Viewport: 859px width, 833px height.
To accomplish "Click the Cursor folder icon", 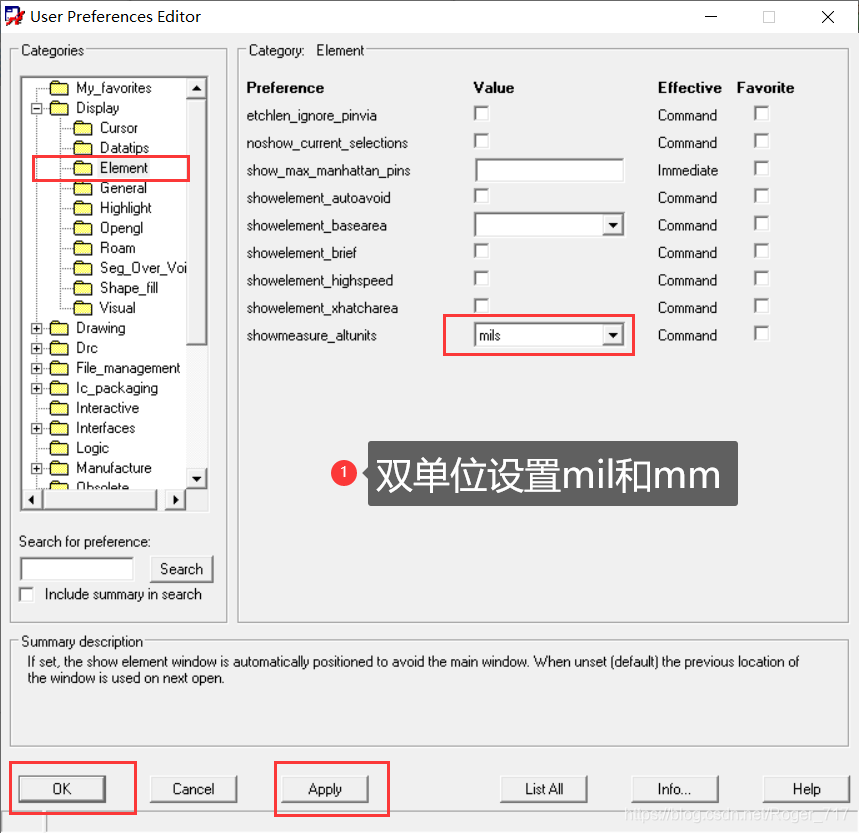I will [82, 128].
